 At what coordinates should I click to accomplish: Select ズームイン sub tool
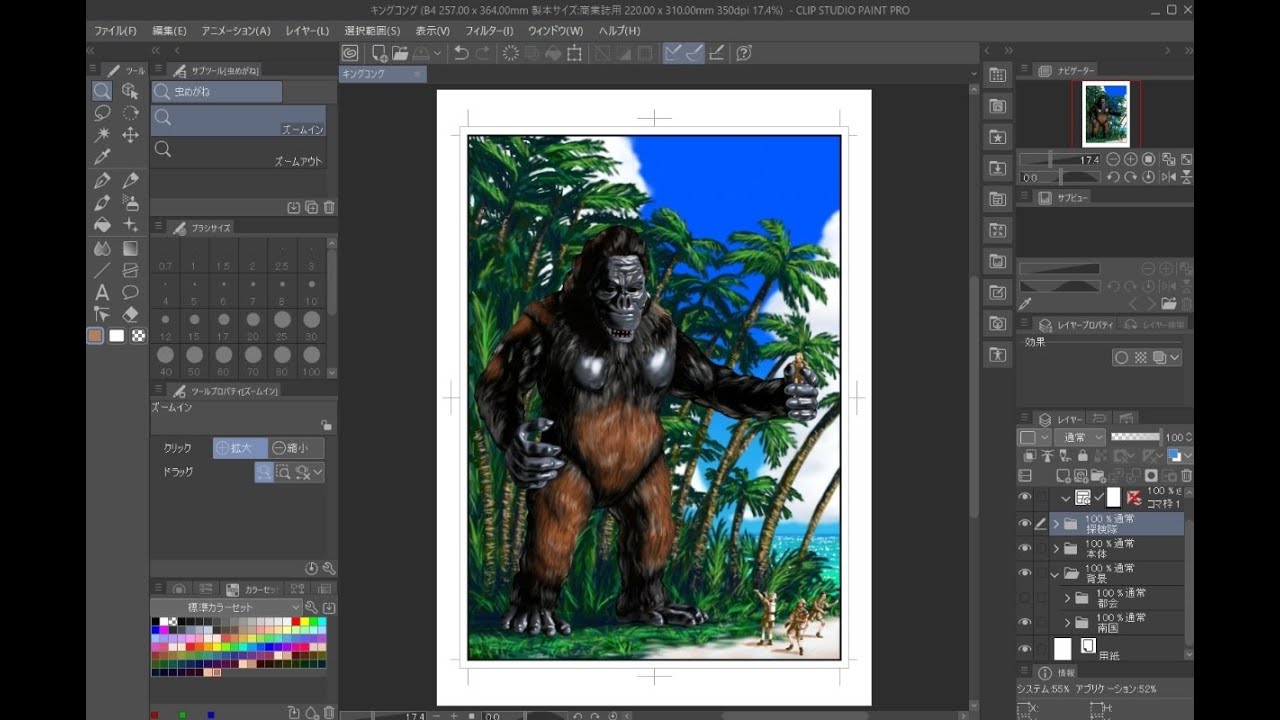[239, 121]
